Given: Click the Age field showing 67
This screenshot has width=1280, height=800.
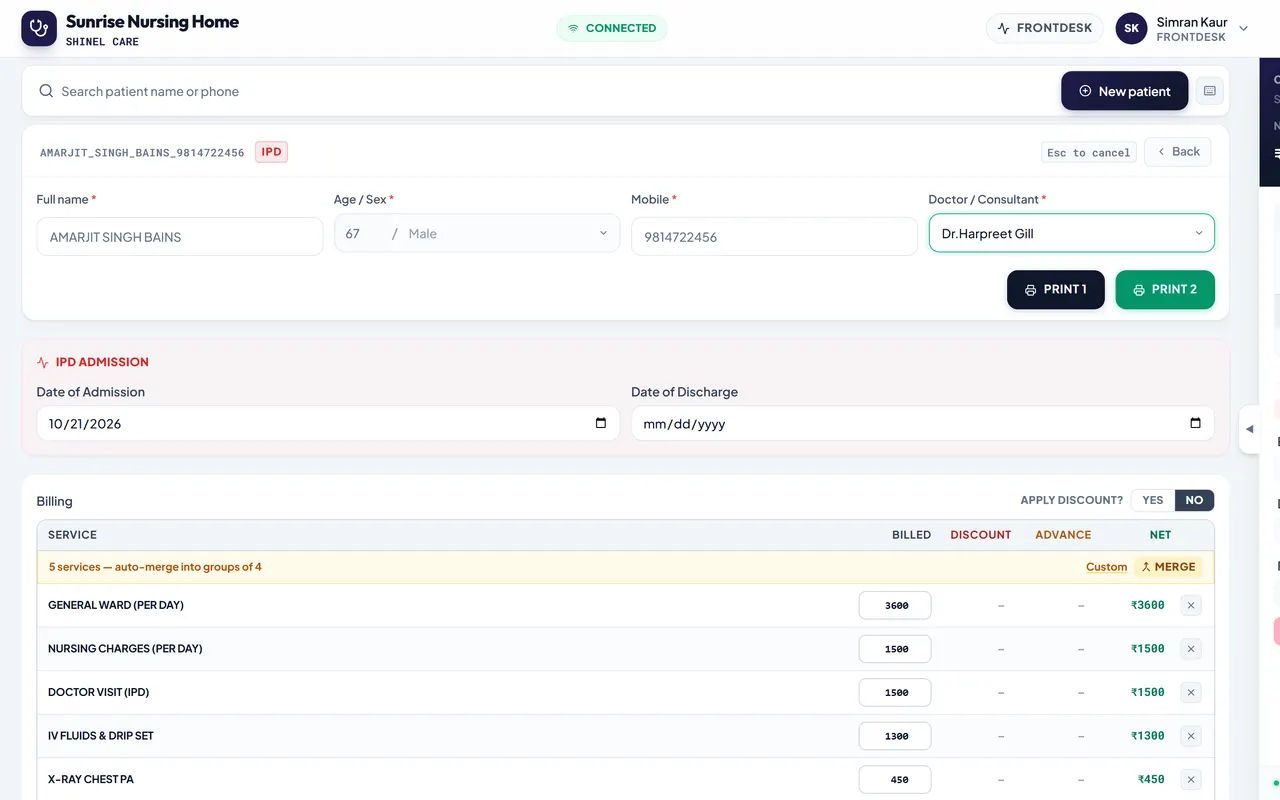Looking at the screenshot, I should tap(360, 233).
